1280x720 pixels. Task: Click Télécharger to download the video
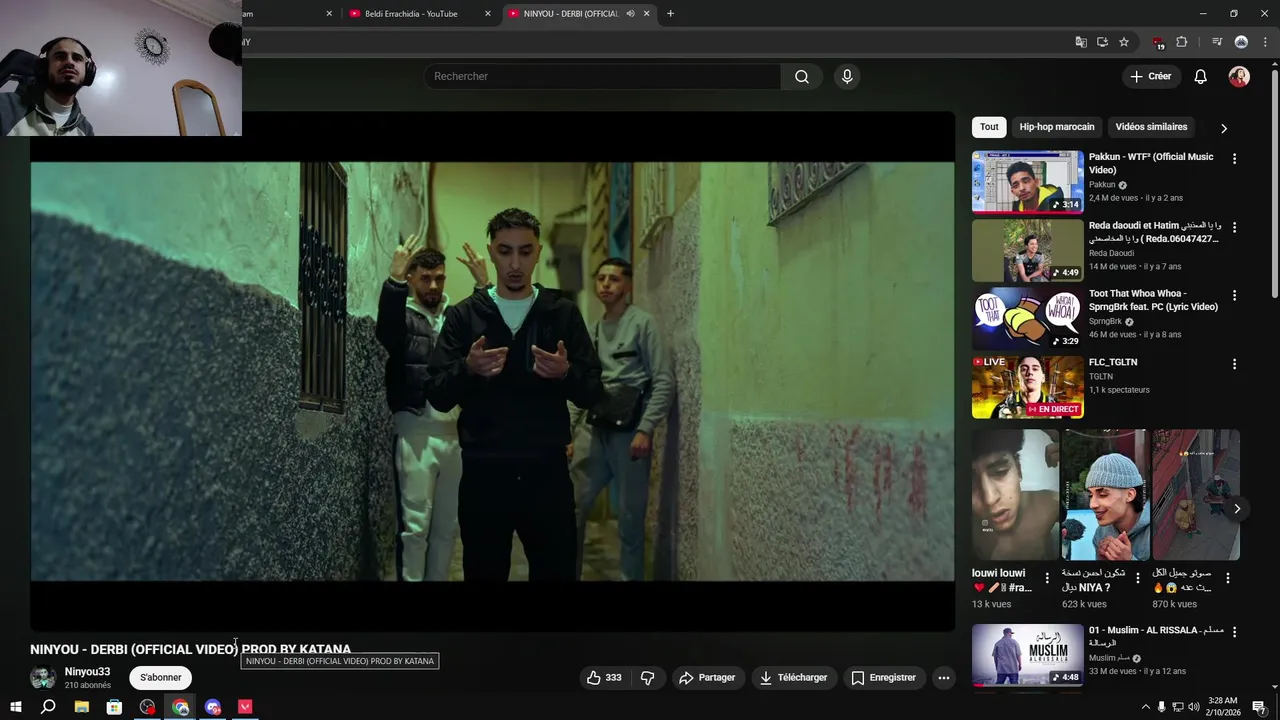pos(794,678)
